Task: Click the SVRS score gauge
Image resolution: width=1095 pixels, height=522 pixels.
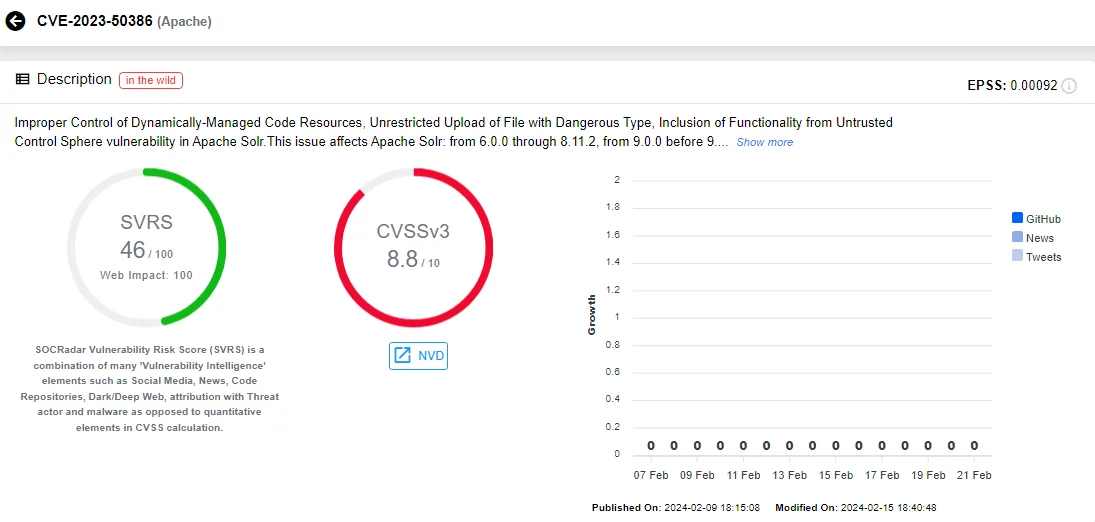Action: [x=147, y=247]
